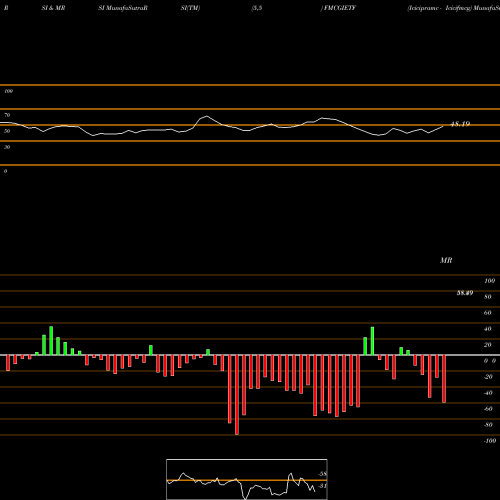Screen dimensions: 500x500
Task: Click the 0 label below the RSI panel
Action: pyautogui.click(x=5, y=171)
